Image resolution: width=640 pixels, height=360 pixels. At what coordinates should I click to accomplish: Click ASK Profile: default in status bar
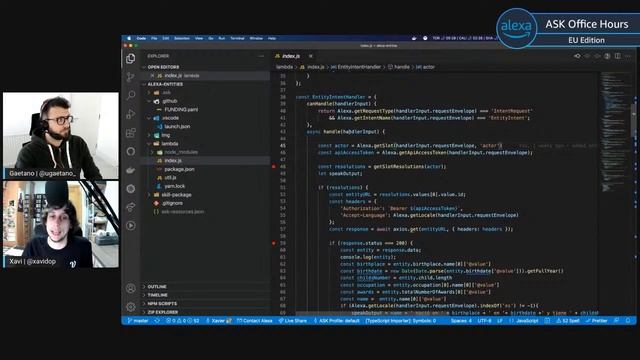337,321
